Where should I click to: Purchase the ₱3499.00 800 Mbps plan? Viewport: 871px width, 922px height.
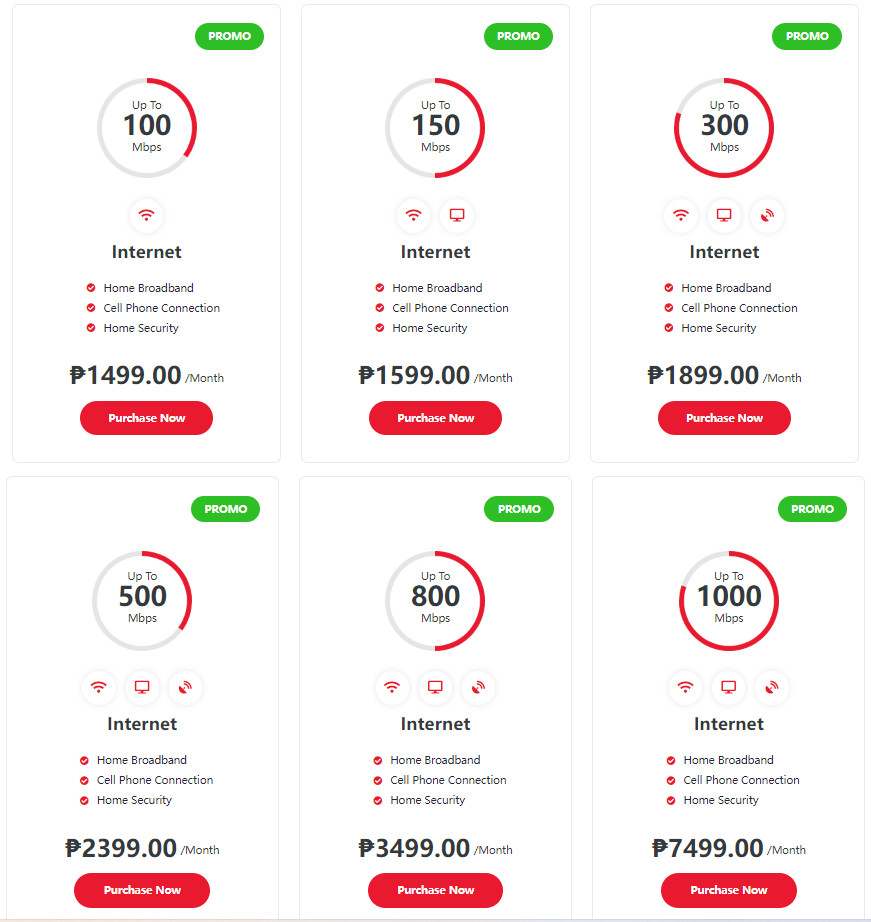pyautogui.click(x=435, y=890)
